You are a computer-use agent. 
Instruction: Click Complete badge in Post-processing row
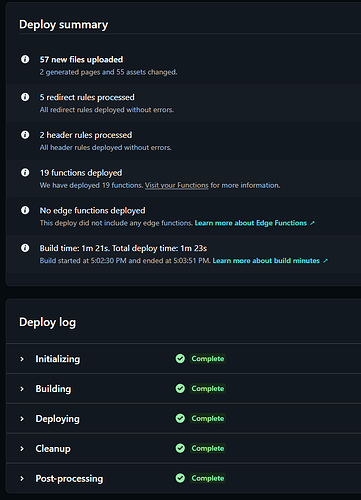(x=208, y=478)
